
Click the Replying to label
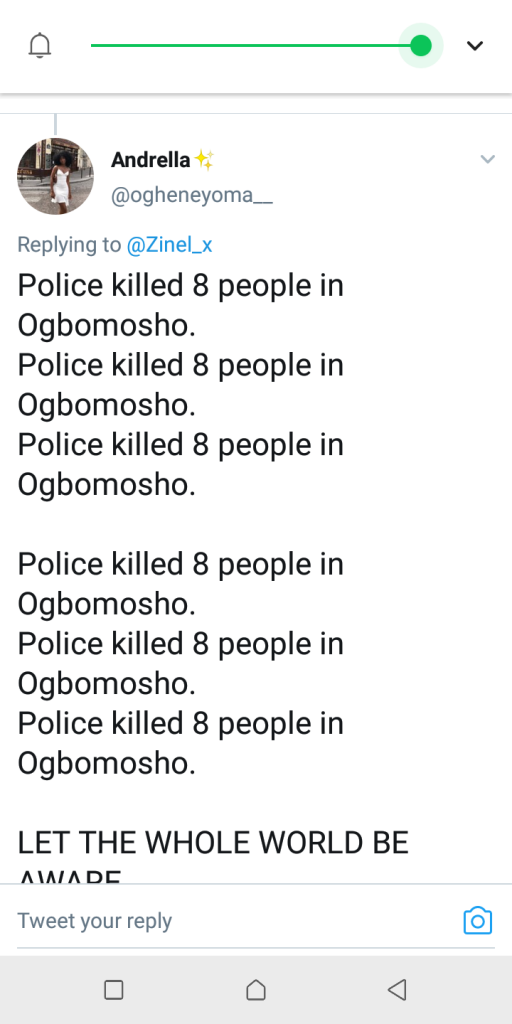tap(69, 245)
